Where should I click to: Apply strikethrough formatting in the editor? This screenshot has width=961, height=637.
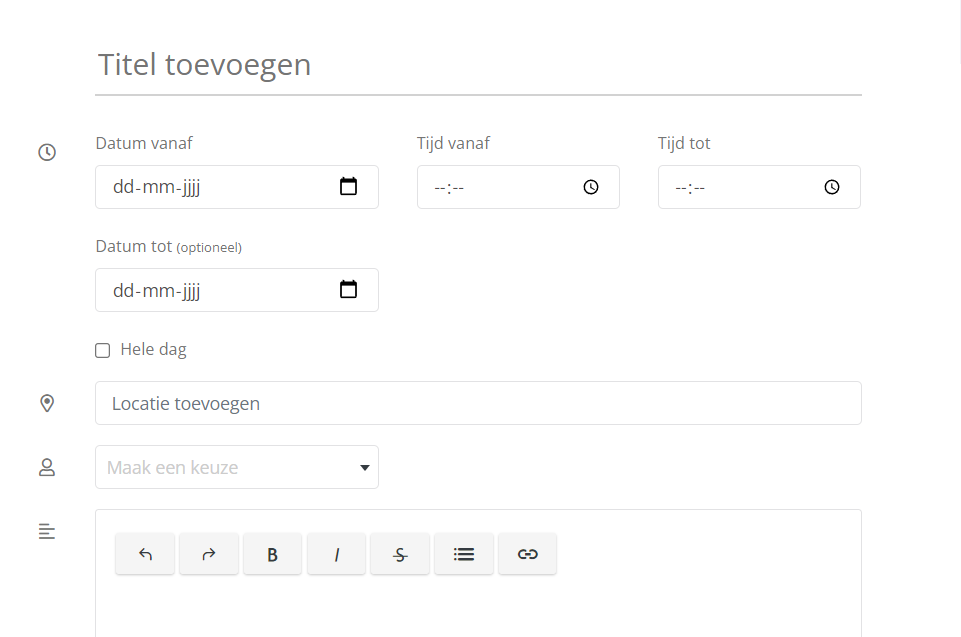[x=400, y=554]
